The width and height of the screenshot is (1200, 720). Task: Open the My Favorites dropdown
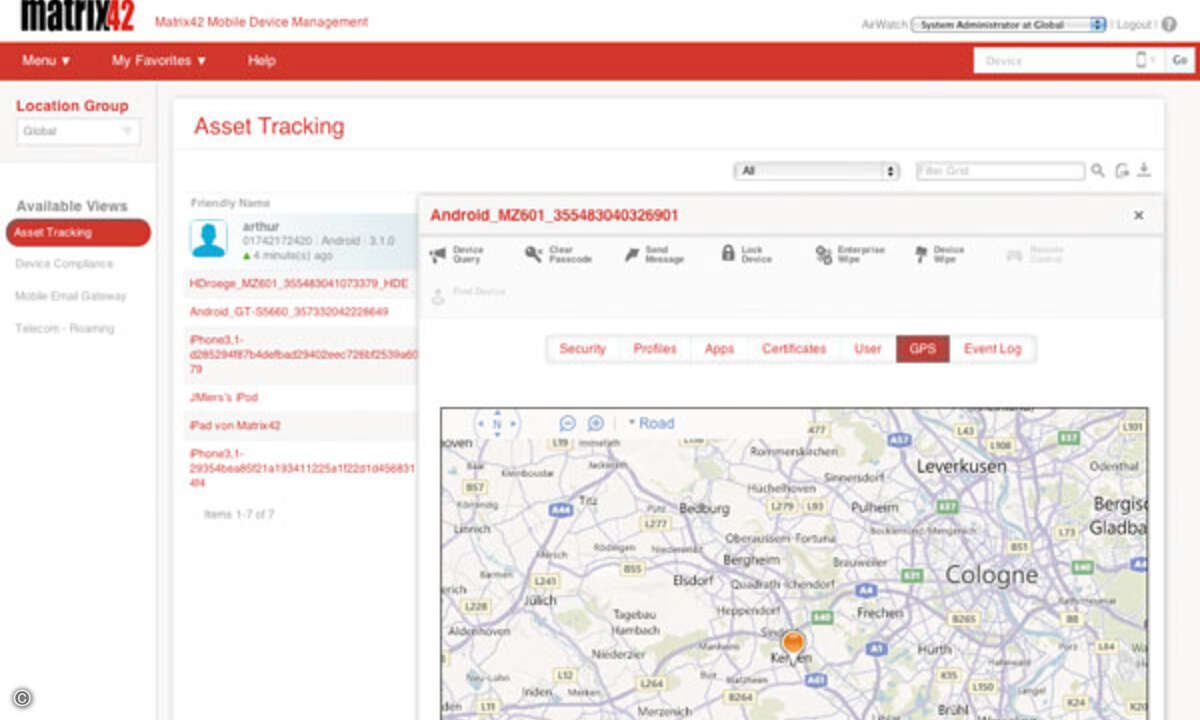click(159, 60)
